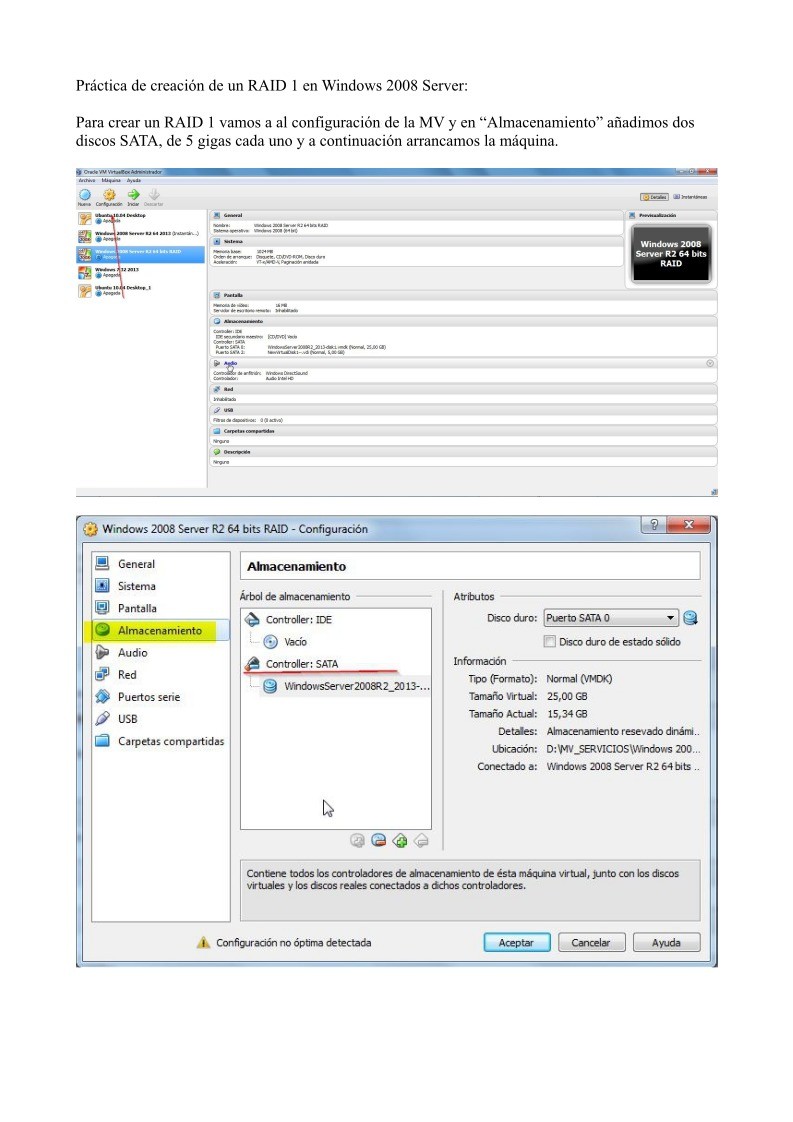Click the Previsualización panel header

click(671, 215)
